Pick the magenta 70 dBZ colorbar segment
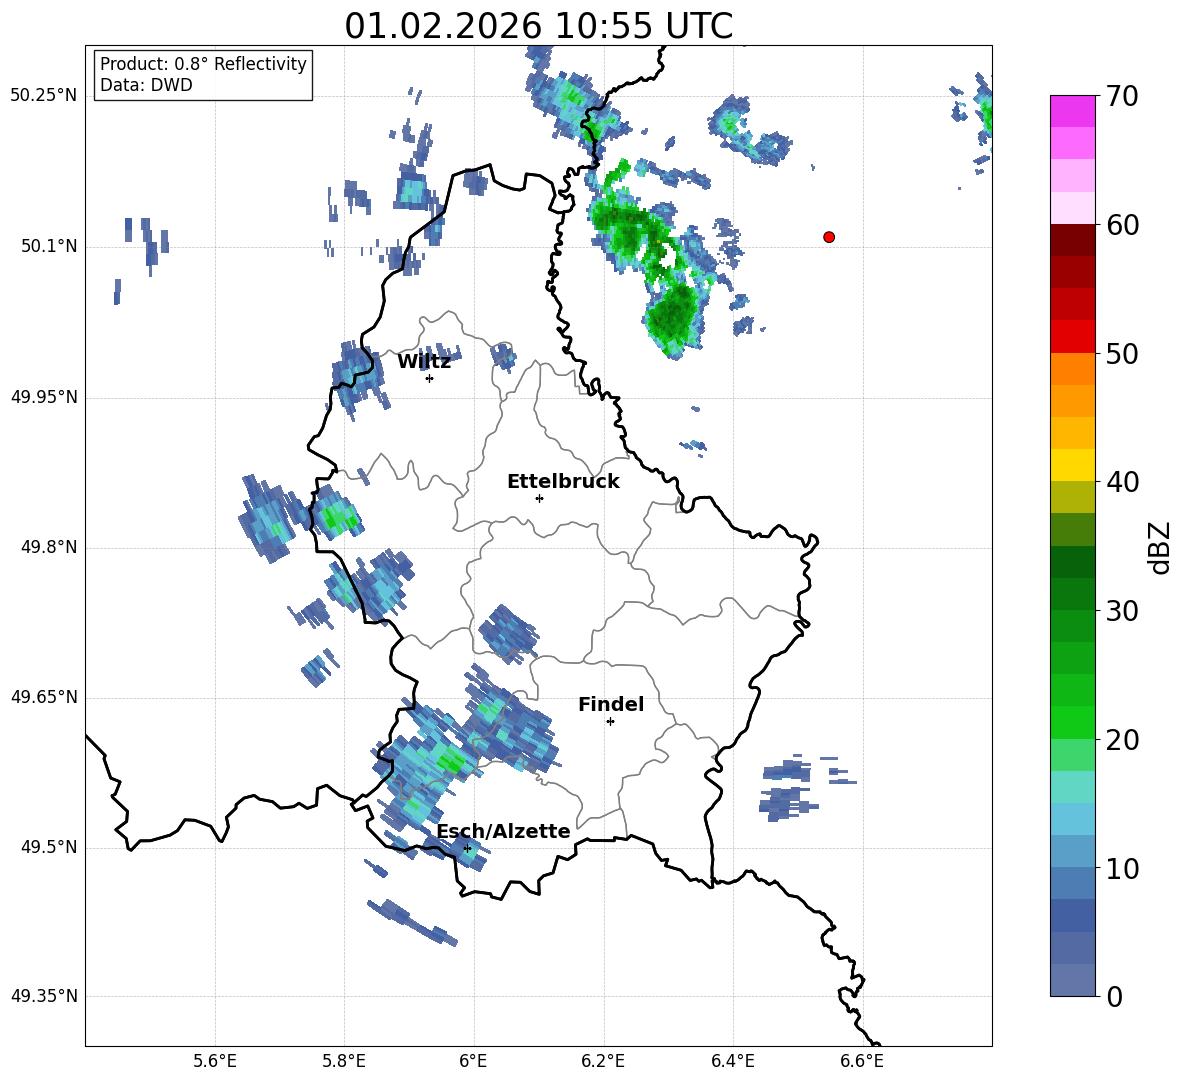Image resolution: width=1184 pixels, height=1081 pixels. pos(1072,111)
